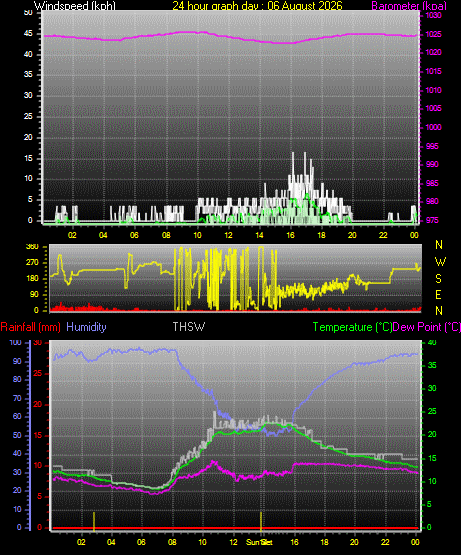The width and height of the screenshot is (461, 555).
Task: Click the Humidity legend label
Action: (x=86, y=327)
